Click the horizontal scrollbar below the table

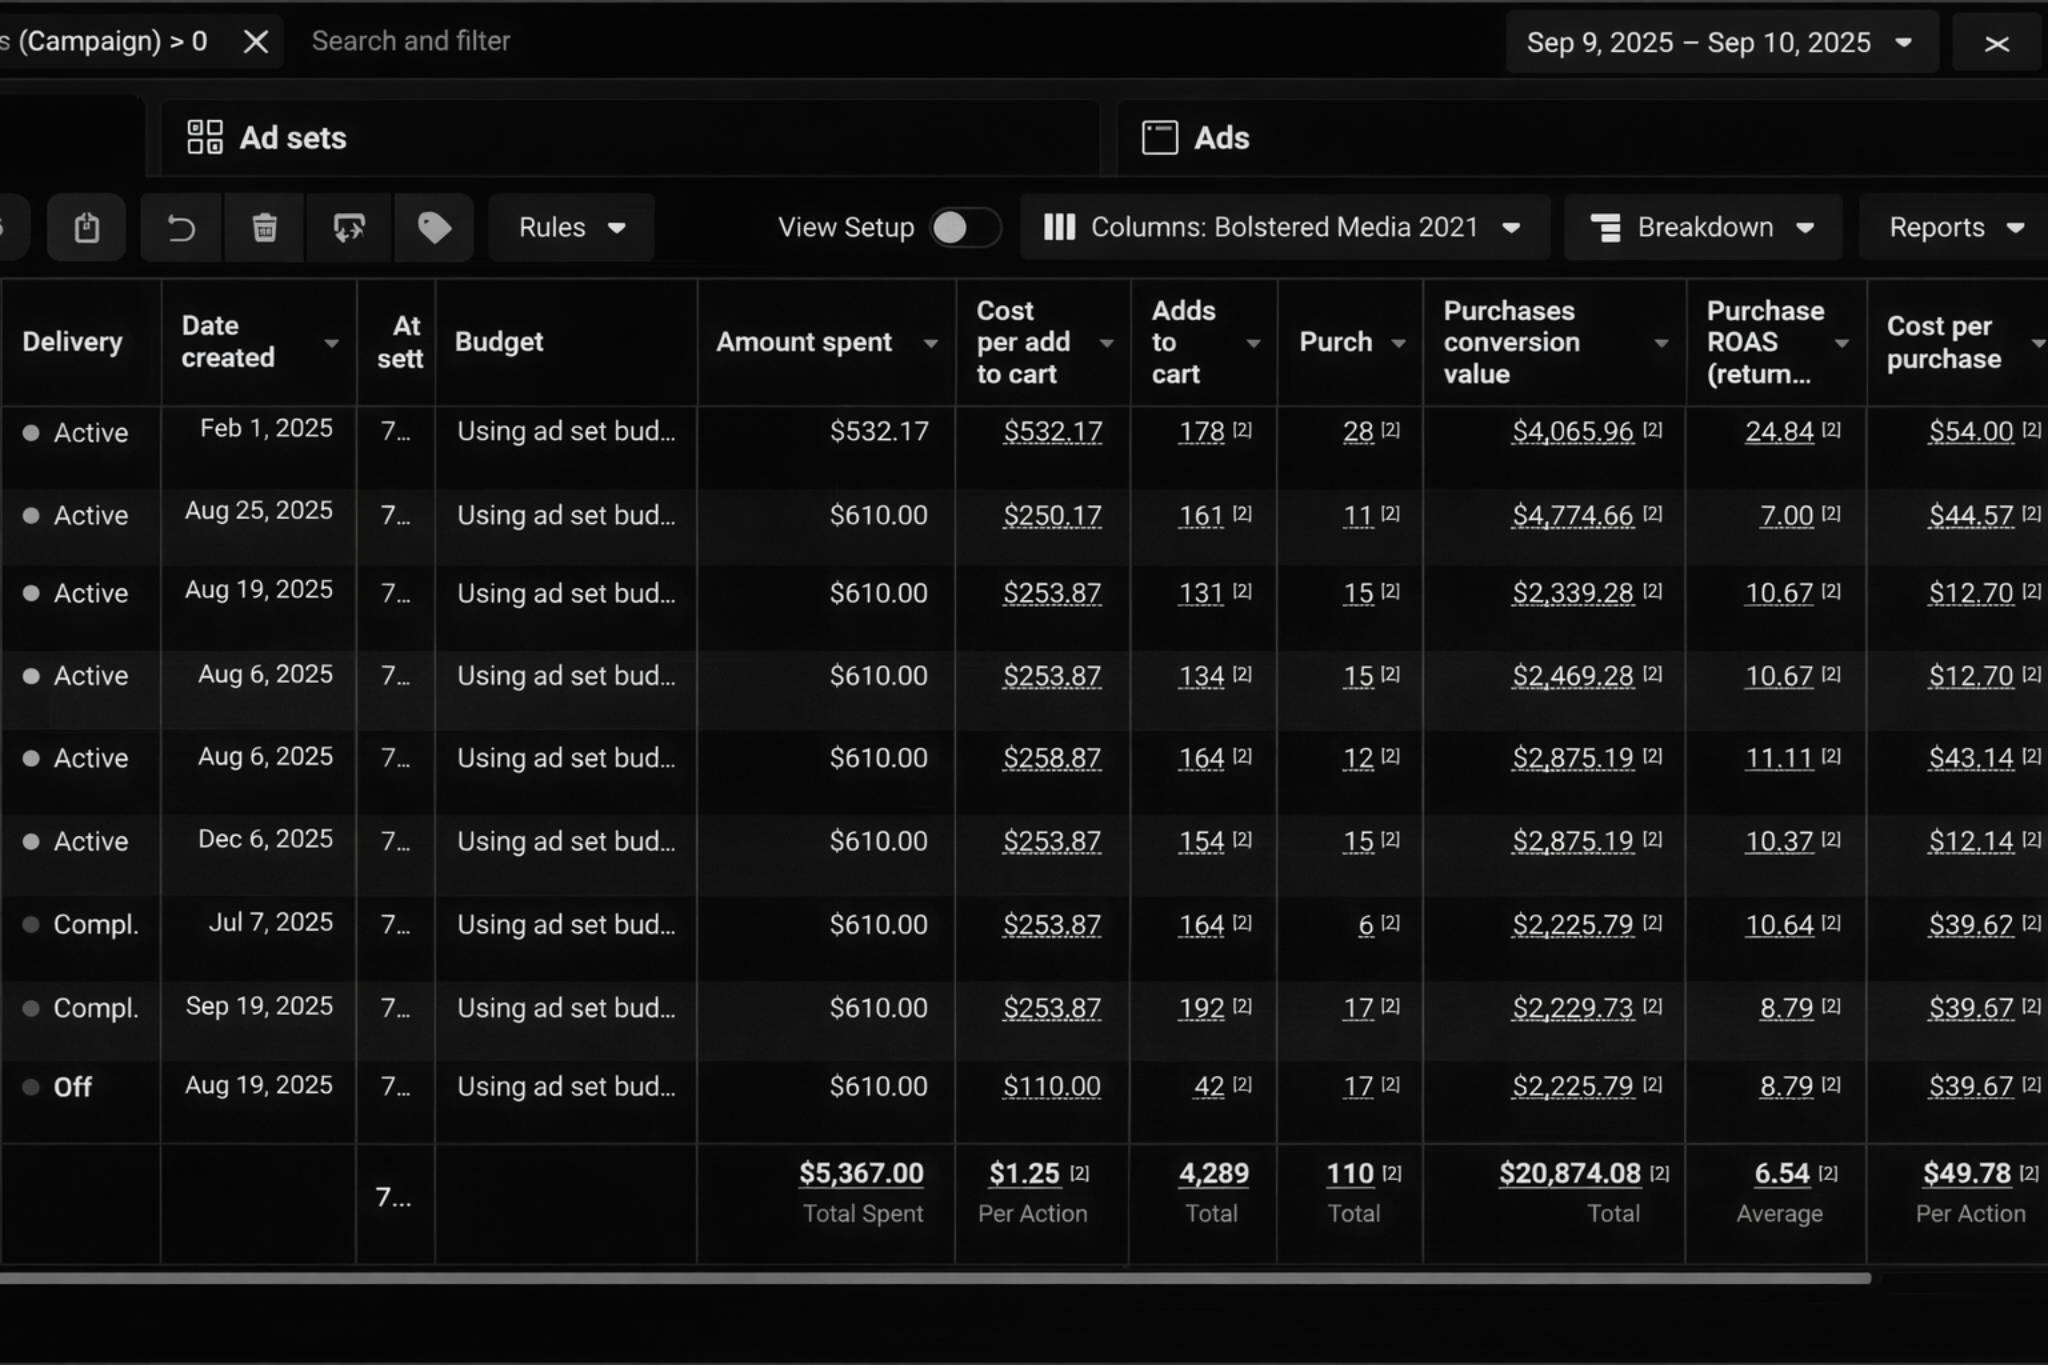[x=935, y=1278]
